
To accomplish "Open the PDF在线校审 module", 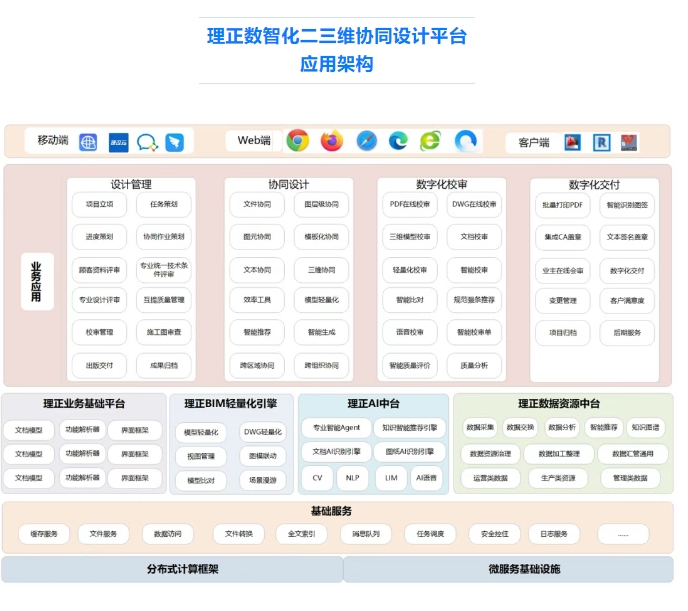I will click(410, 205).
